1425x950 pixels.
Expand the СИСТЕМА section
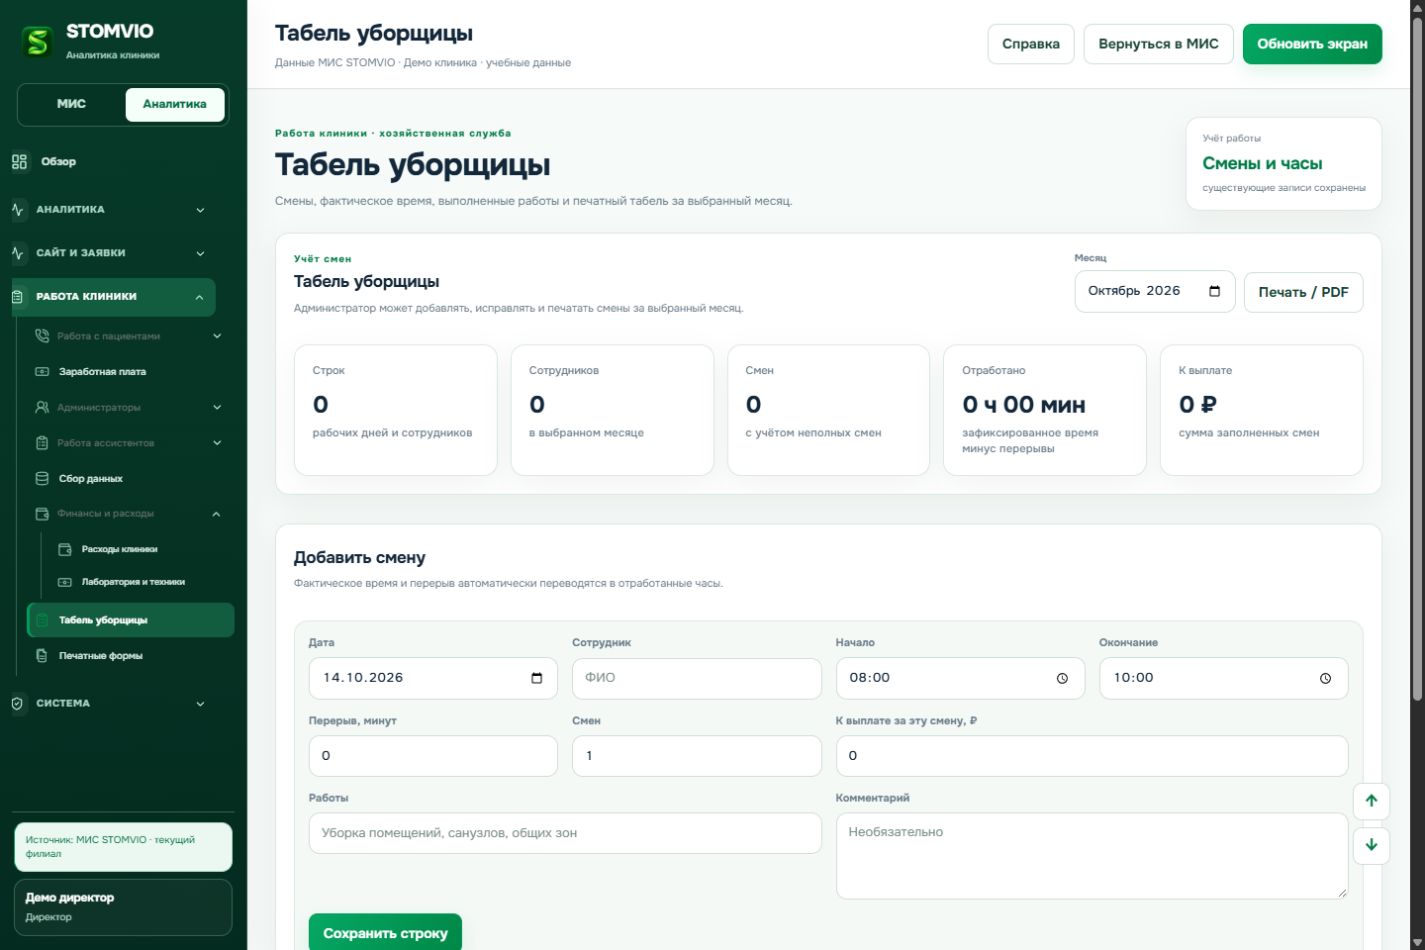[108, 704]
